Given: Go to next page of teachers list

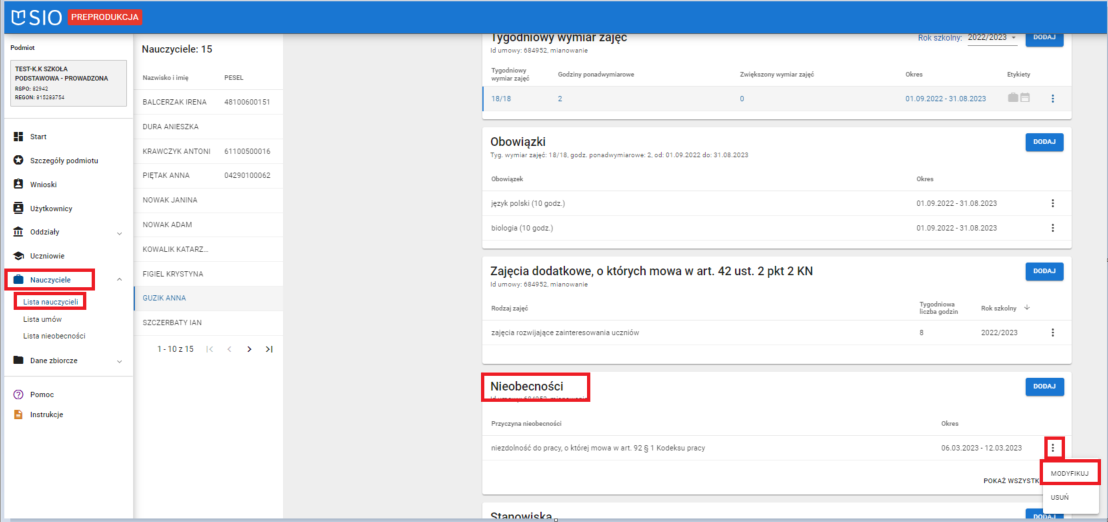Looking at the screenshot, I should tap(249, 349).
